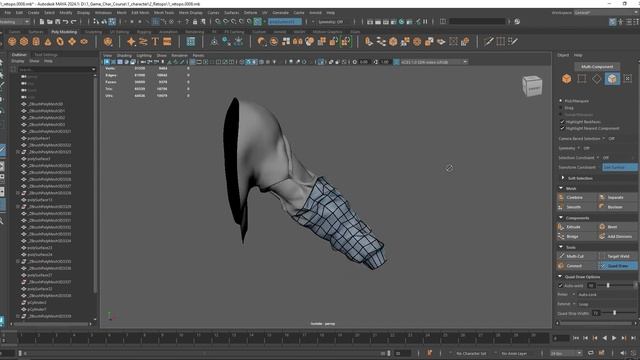Open the outliner search filter dropdown
Image resolution: width=640 pixels, height=360 pixels.
tap(93, 69)
